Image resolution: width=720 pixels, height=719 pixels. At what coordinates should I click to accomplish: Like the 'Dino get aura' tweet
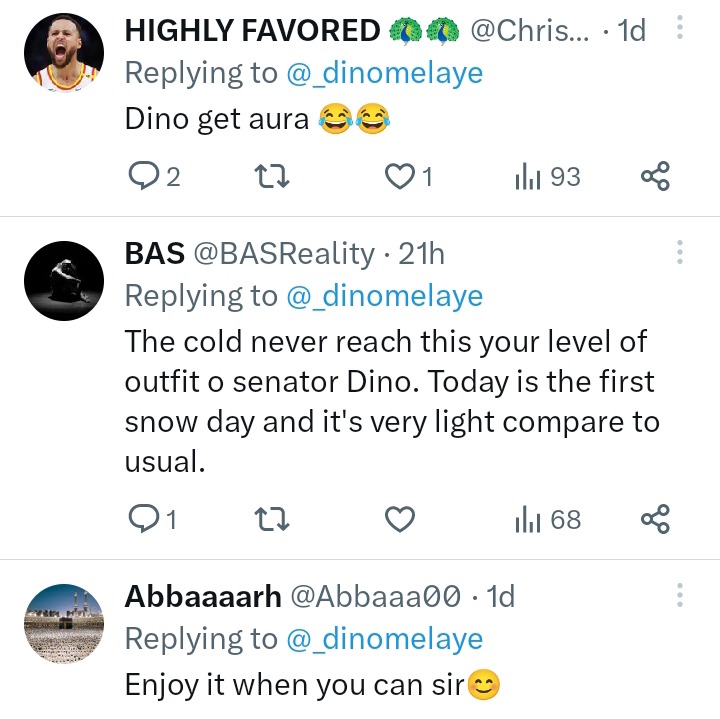click(x=400, y=177)
